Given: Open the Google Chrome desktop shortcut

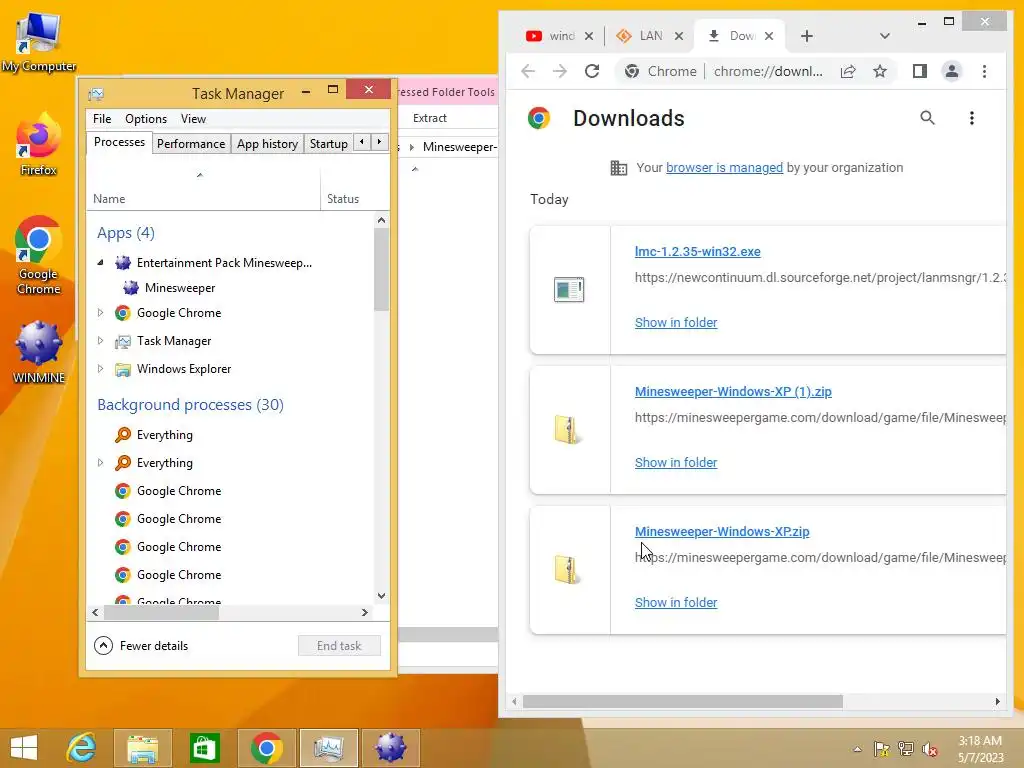Looking at the screenshot, I should pyautogui.click(x=39, y=255).
